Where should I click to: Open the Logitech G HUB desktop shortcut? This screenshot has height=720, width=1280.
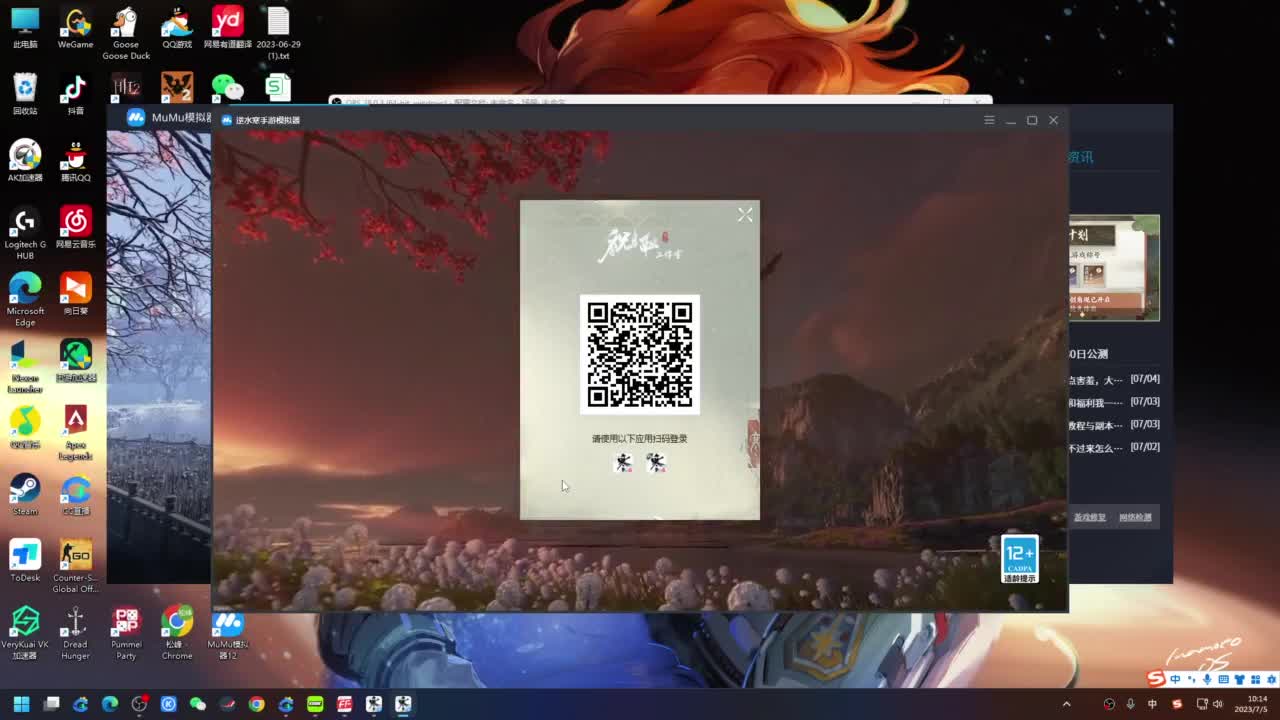(x=25, y=233)
